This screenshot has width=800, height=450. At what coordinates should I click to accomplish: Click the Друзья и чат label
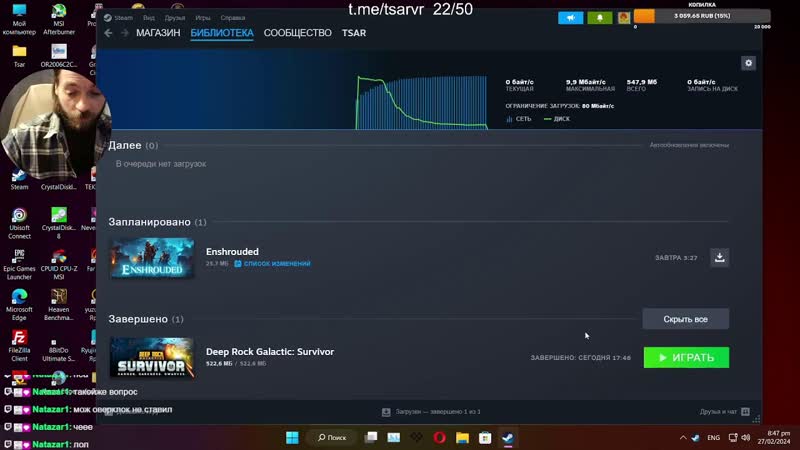718,411
